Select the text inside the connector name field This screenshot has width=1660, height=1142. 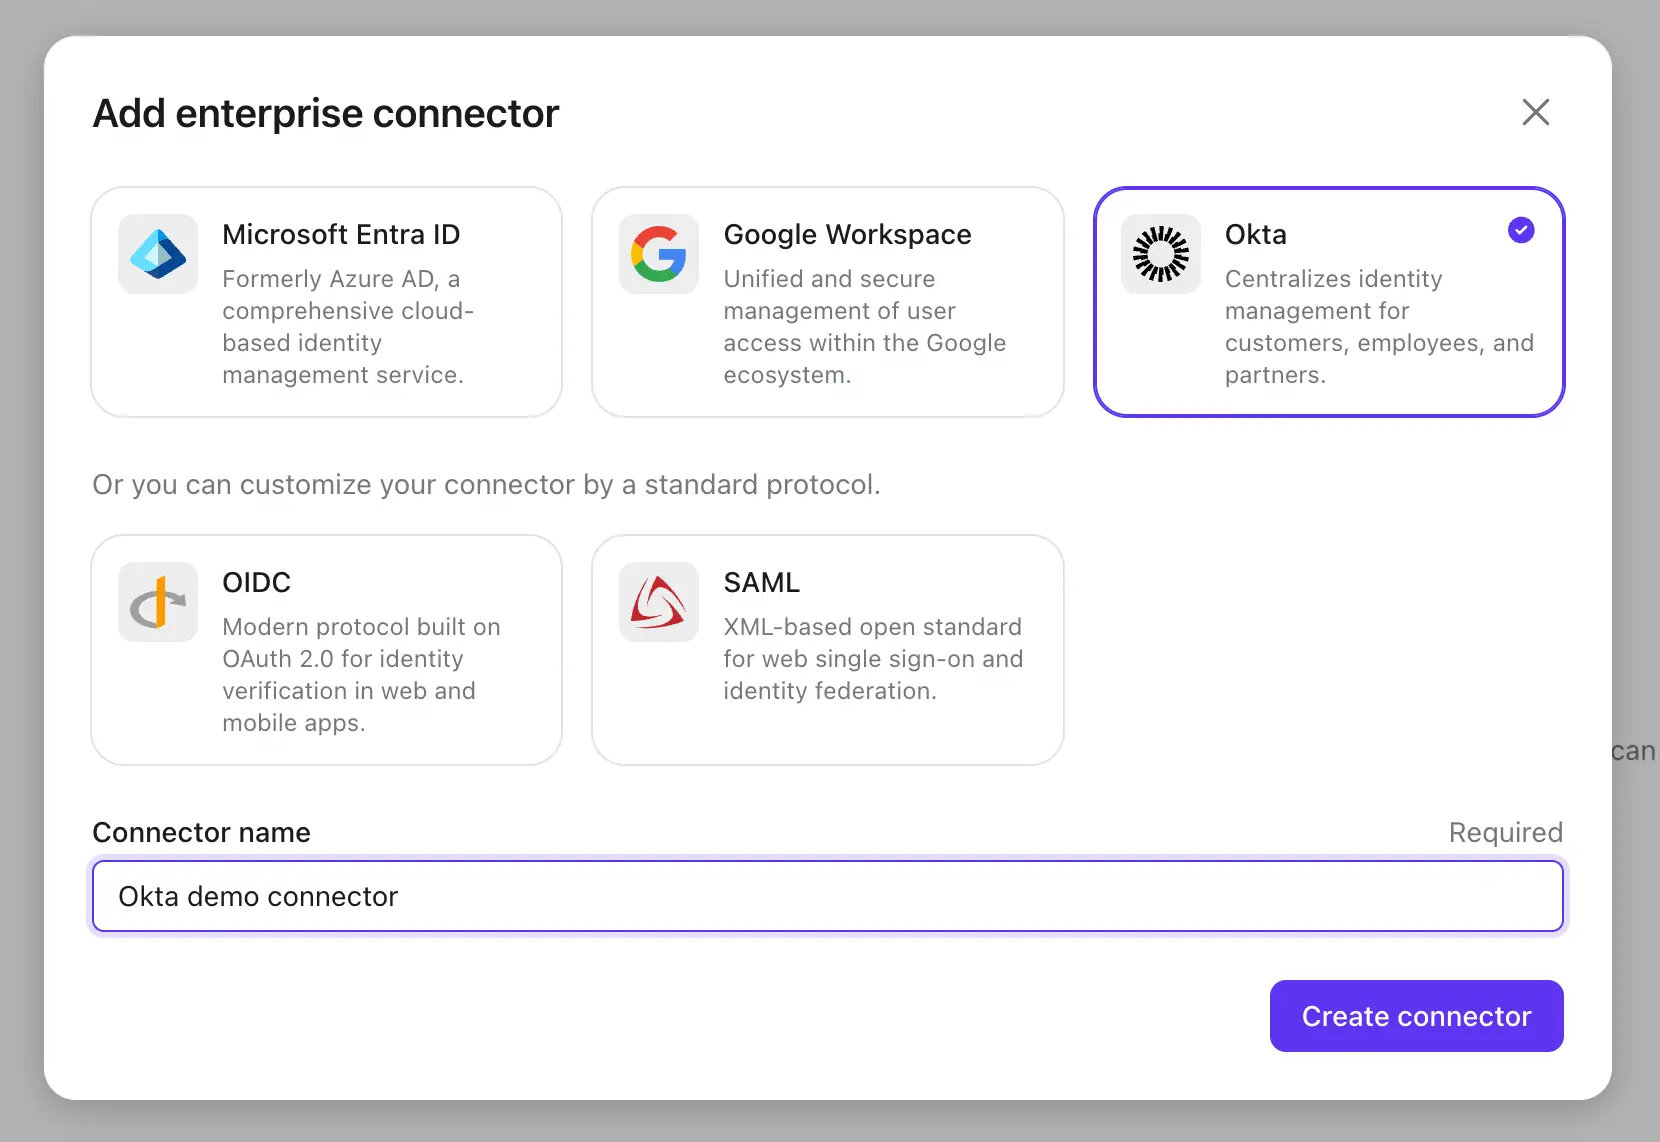257,896
